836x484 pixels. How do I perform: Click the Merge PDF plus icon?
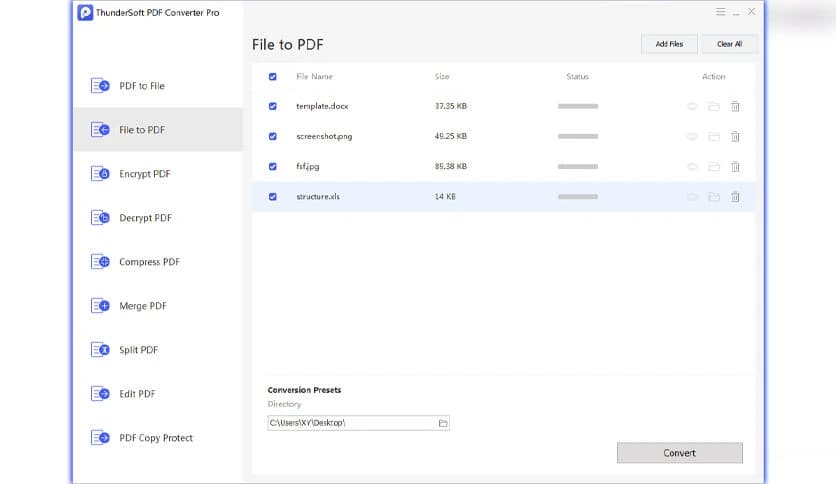pos(100,305)
